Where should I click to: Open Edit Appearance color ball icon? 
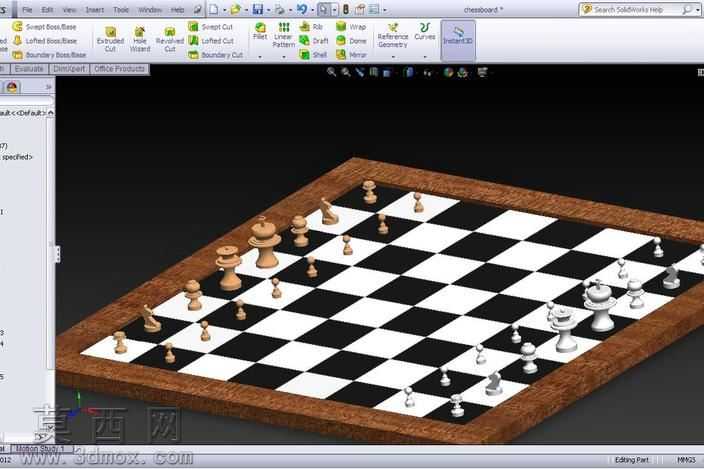pyautogui.click(x=448, y=72)
